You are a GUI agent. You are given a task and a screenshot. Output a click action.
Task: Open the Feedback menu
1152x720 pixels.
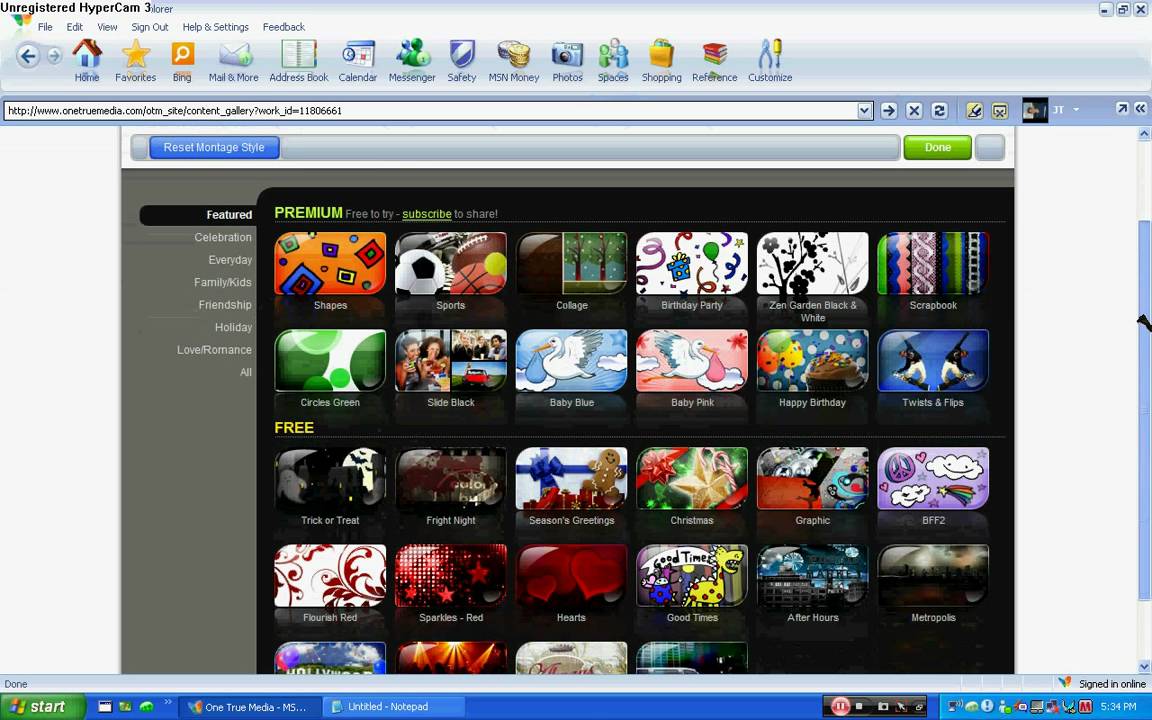click(284, 27)
